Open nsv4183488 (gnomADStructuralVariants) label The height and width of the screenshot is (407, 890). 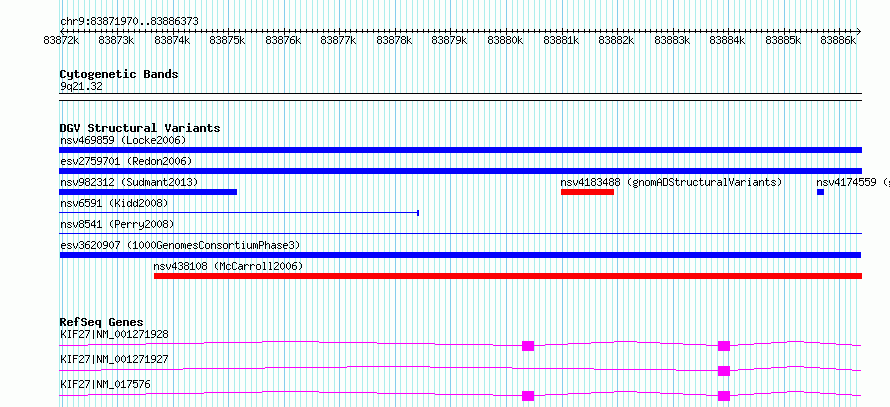671,182
